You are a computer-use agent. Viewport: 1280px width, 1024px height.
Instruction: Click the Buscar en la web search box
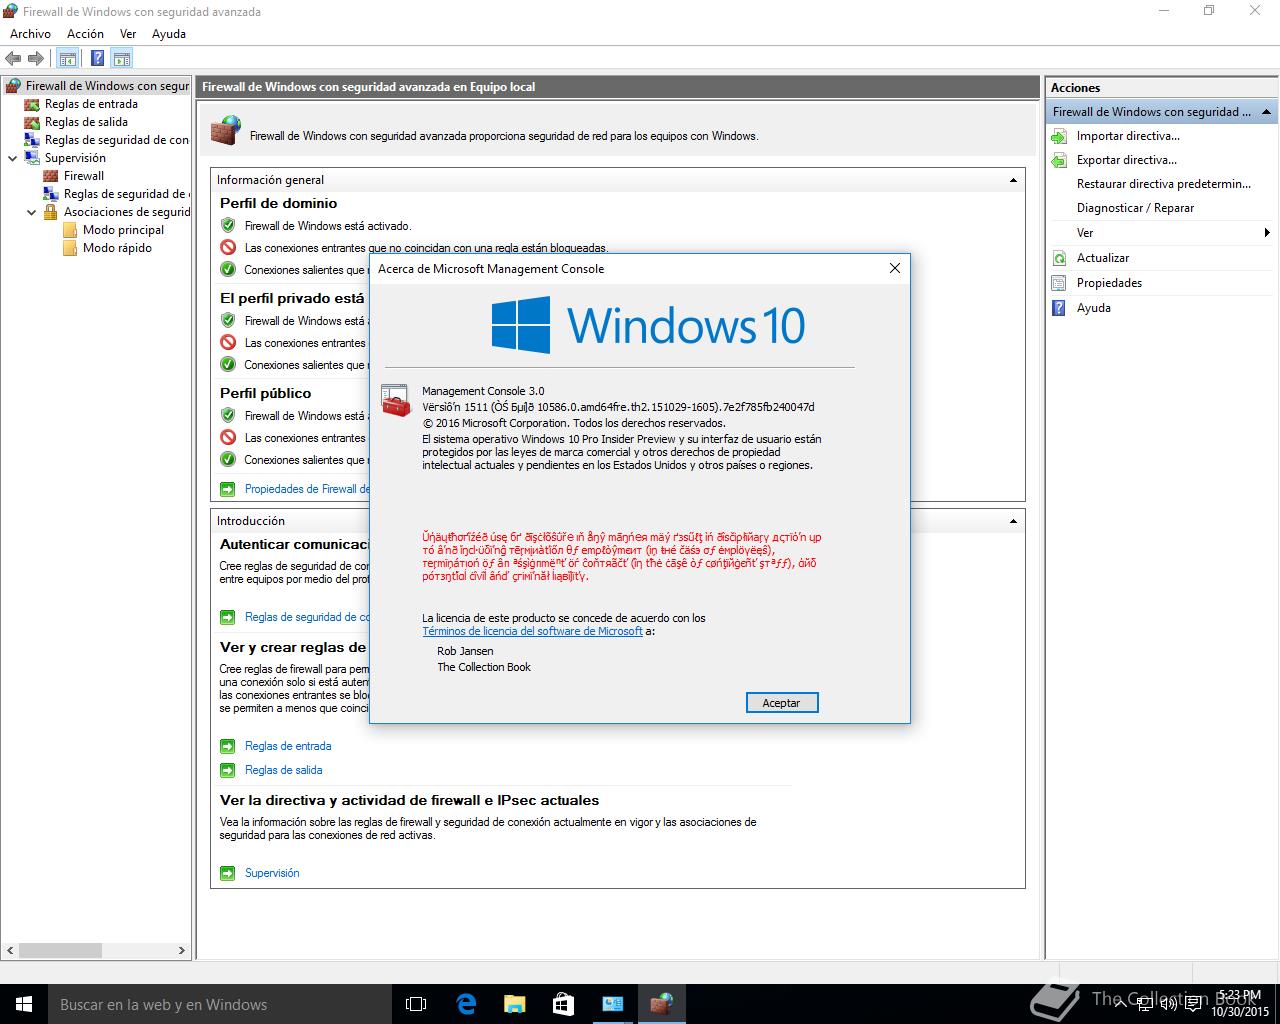coord(220,1004)
